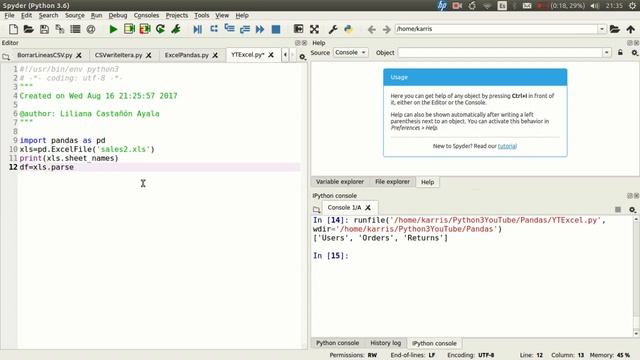Image resolution: width=640 pixels, height=360 pixels.
Task: Save all files toolbar icon
Action: pos(60,29)
